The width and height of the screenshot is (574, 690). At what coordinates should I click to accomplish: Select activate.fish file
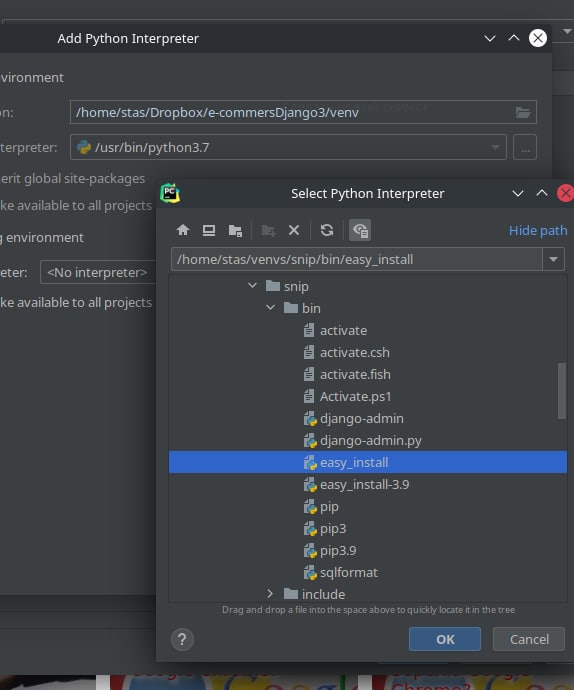368,374
